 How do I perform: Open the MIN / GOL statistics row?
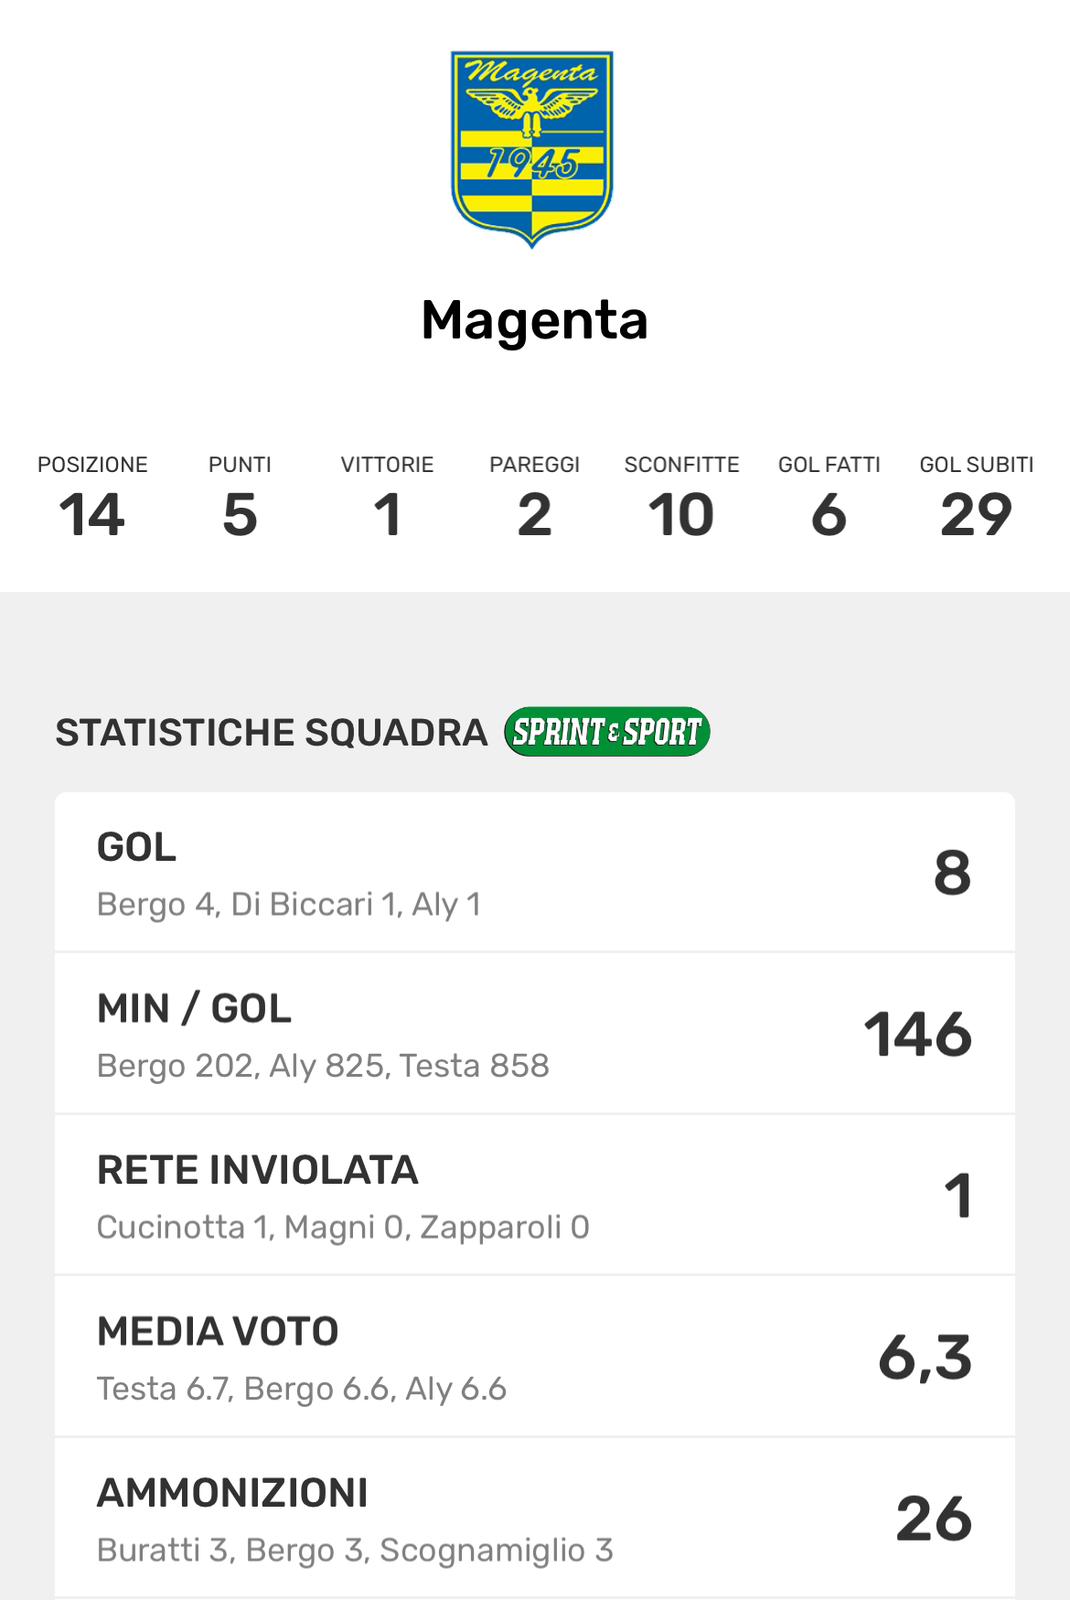[x=534, y=1034]
